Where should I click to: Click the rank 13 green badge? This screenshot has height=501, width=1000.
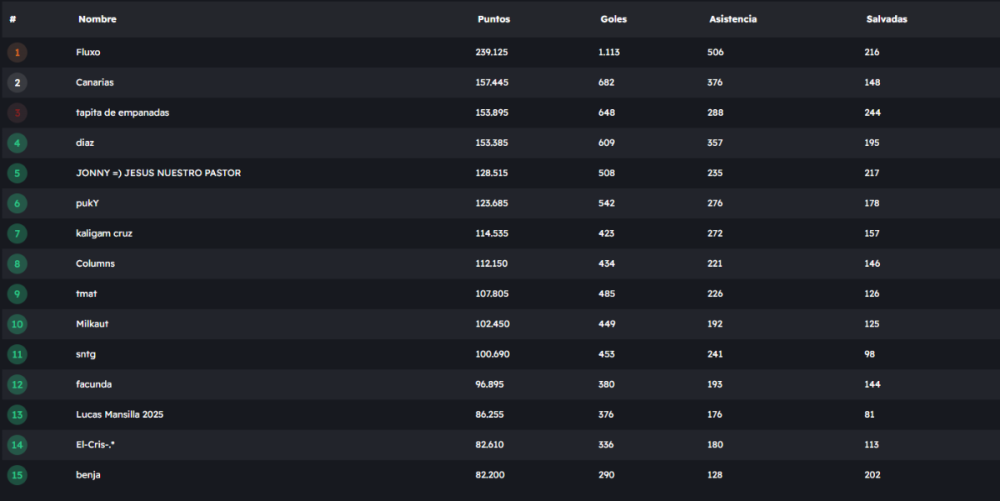17,414
